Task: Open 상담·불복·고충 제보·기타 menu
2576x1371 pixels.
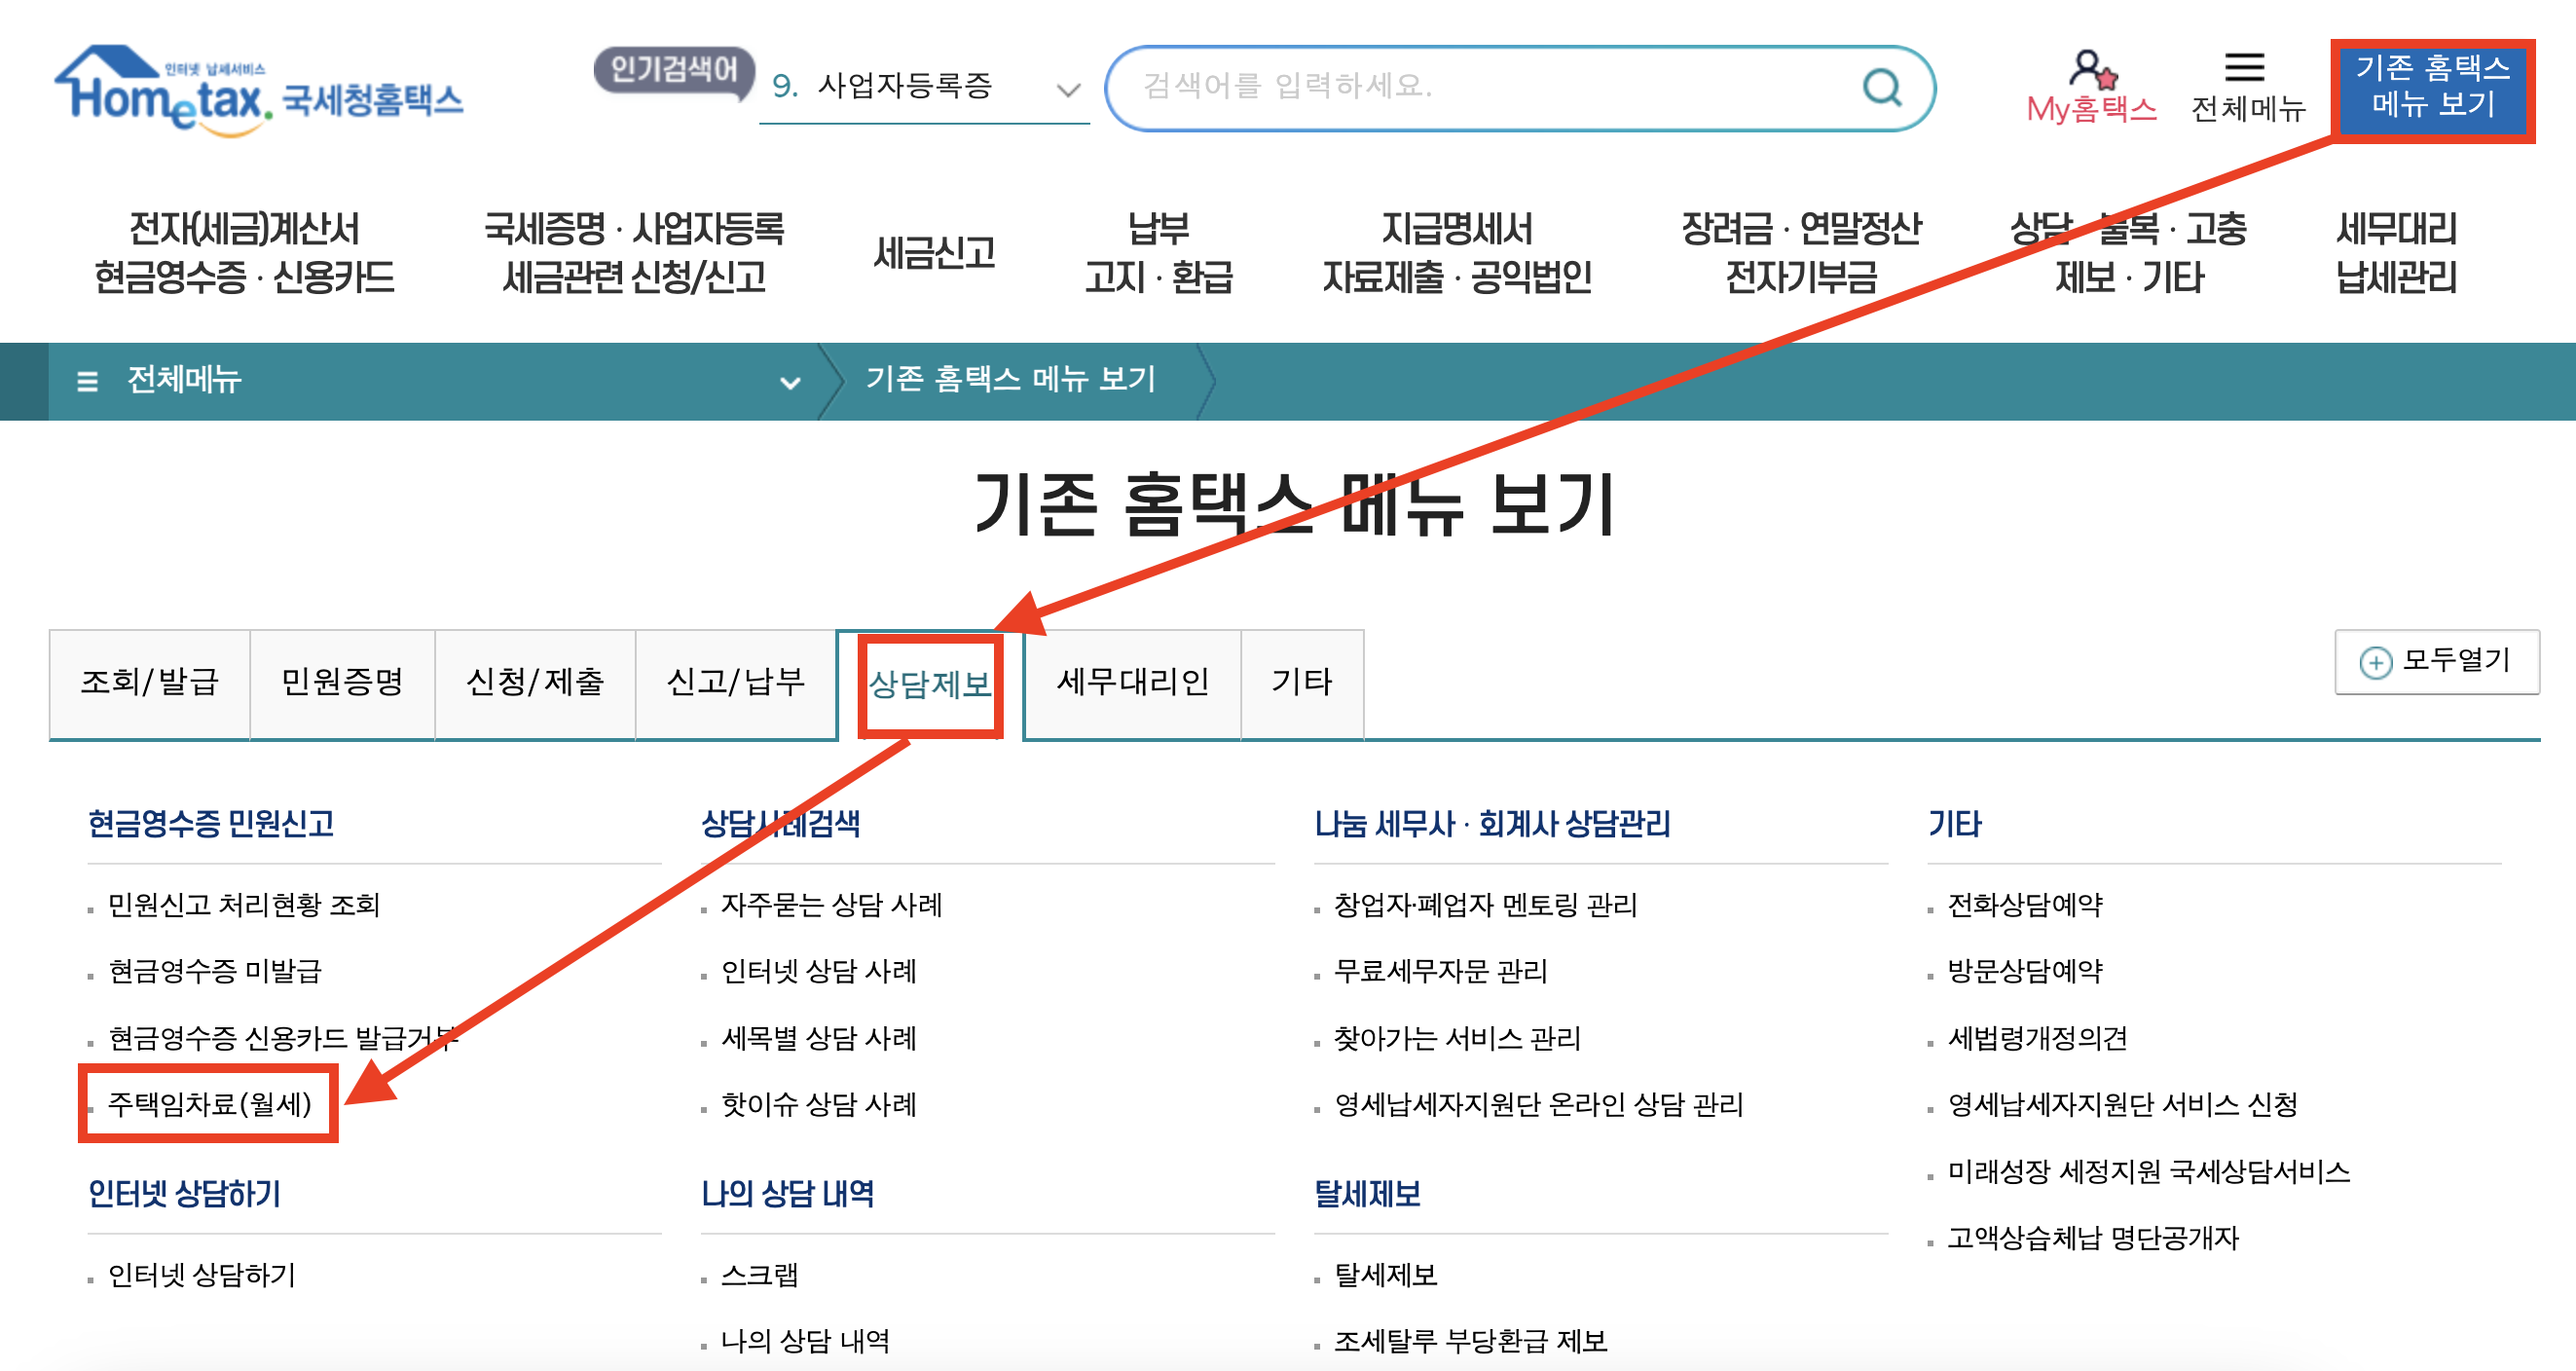Action: [x=2128, y=252]
